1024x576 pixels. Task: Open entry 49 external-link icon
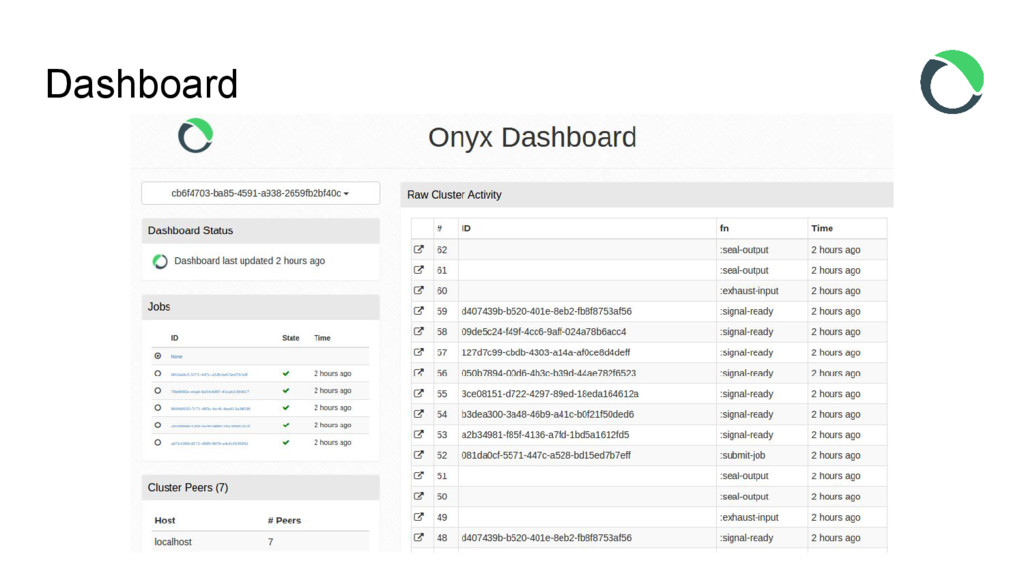419,517
